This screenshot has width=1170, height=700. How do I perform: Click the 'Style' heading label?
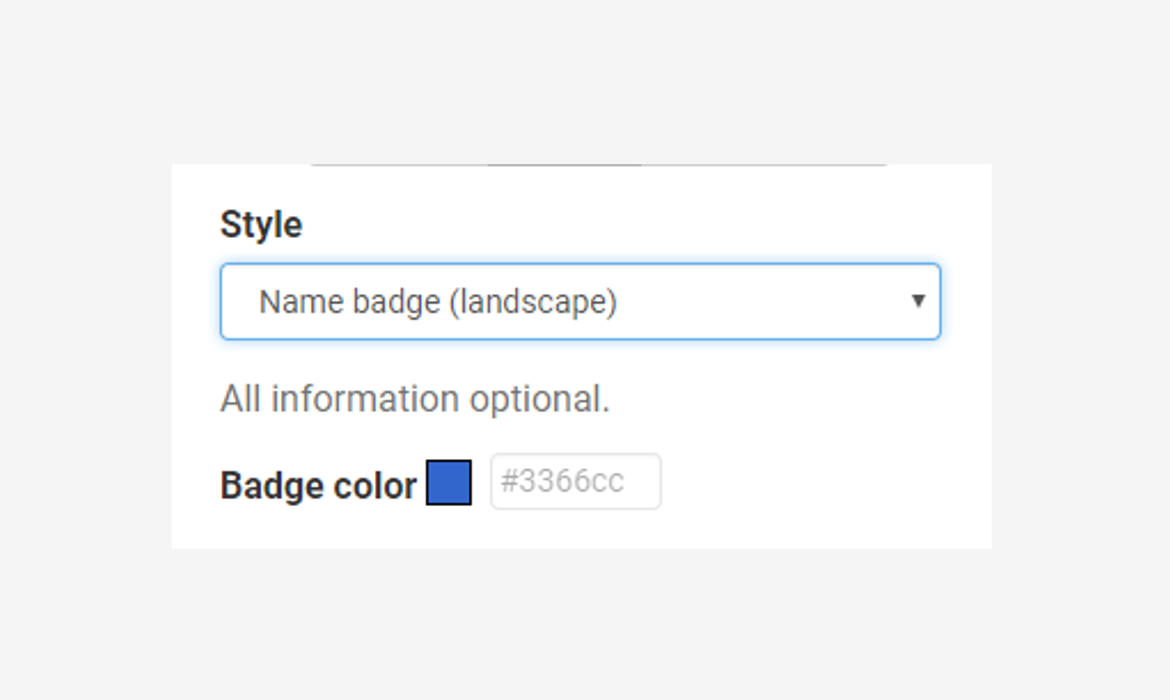(261, 225)
